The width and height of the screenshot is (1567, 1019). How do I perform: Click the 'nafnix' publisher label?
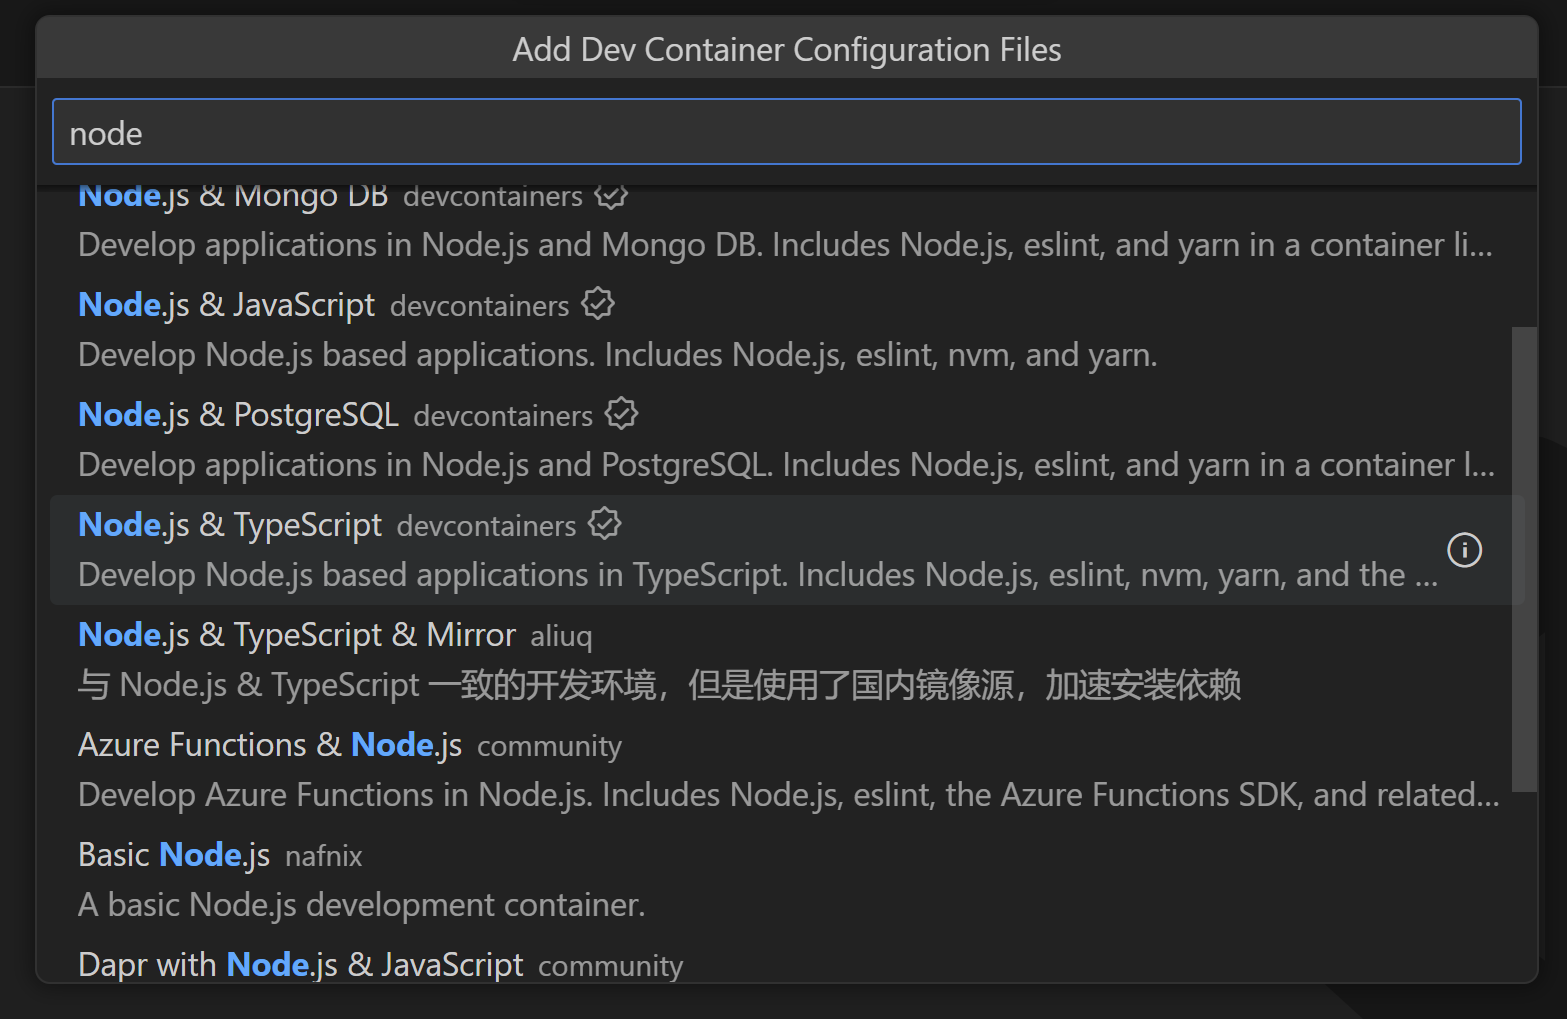pyautogui.click(x=323, y=856)
